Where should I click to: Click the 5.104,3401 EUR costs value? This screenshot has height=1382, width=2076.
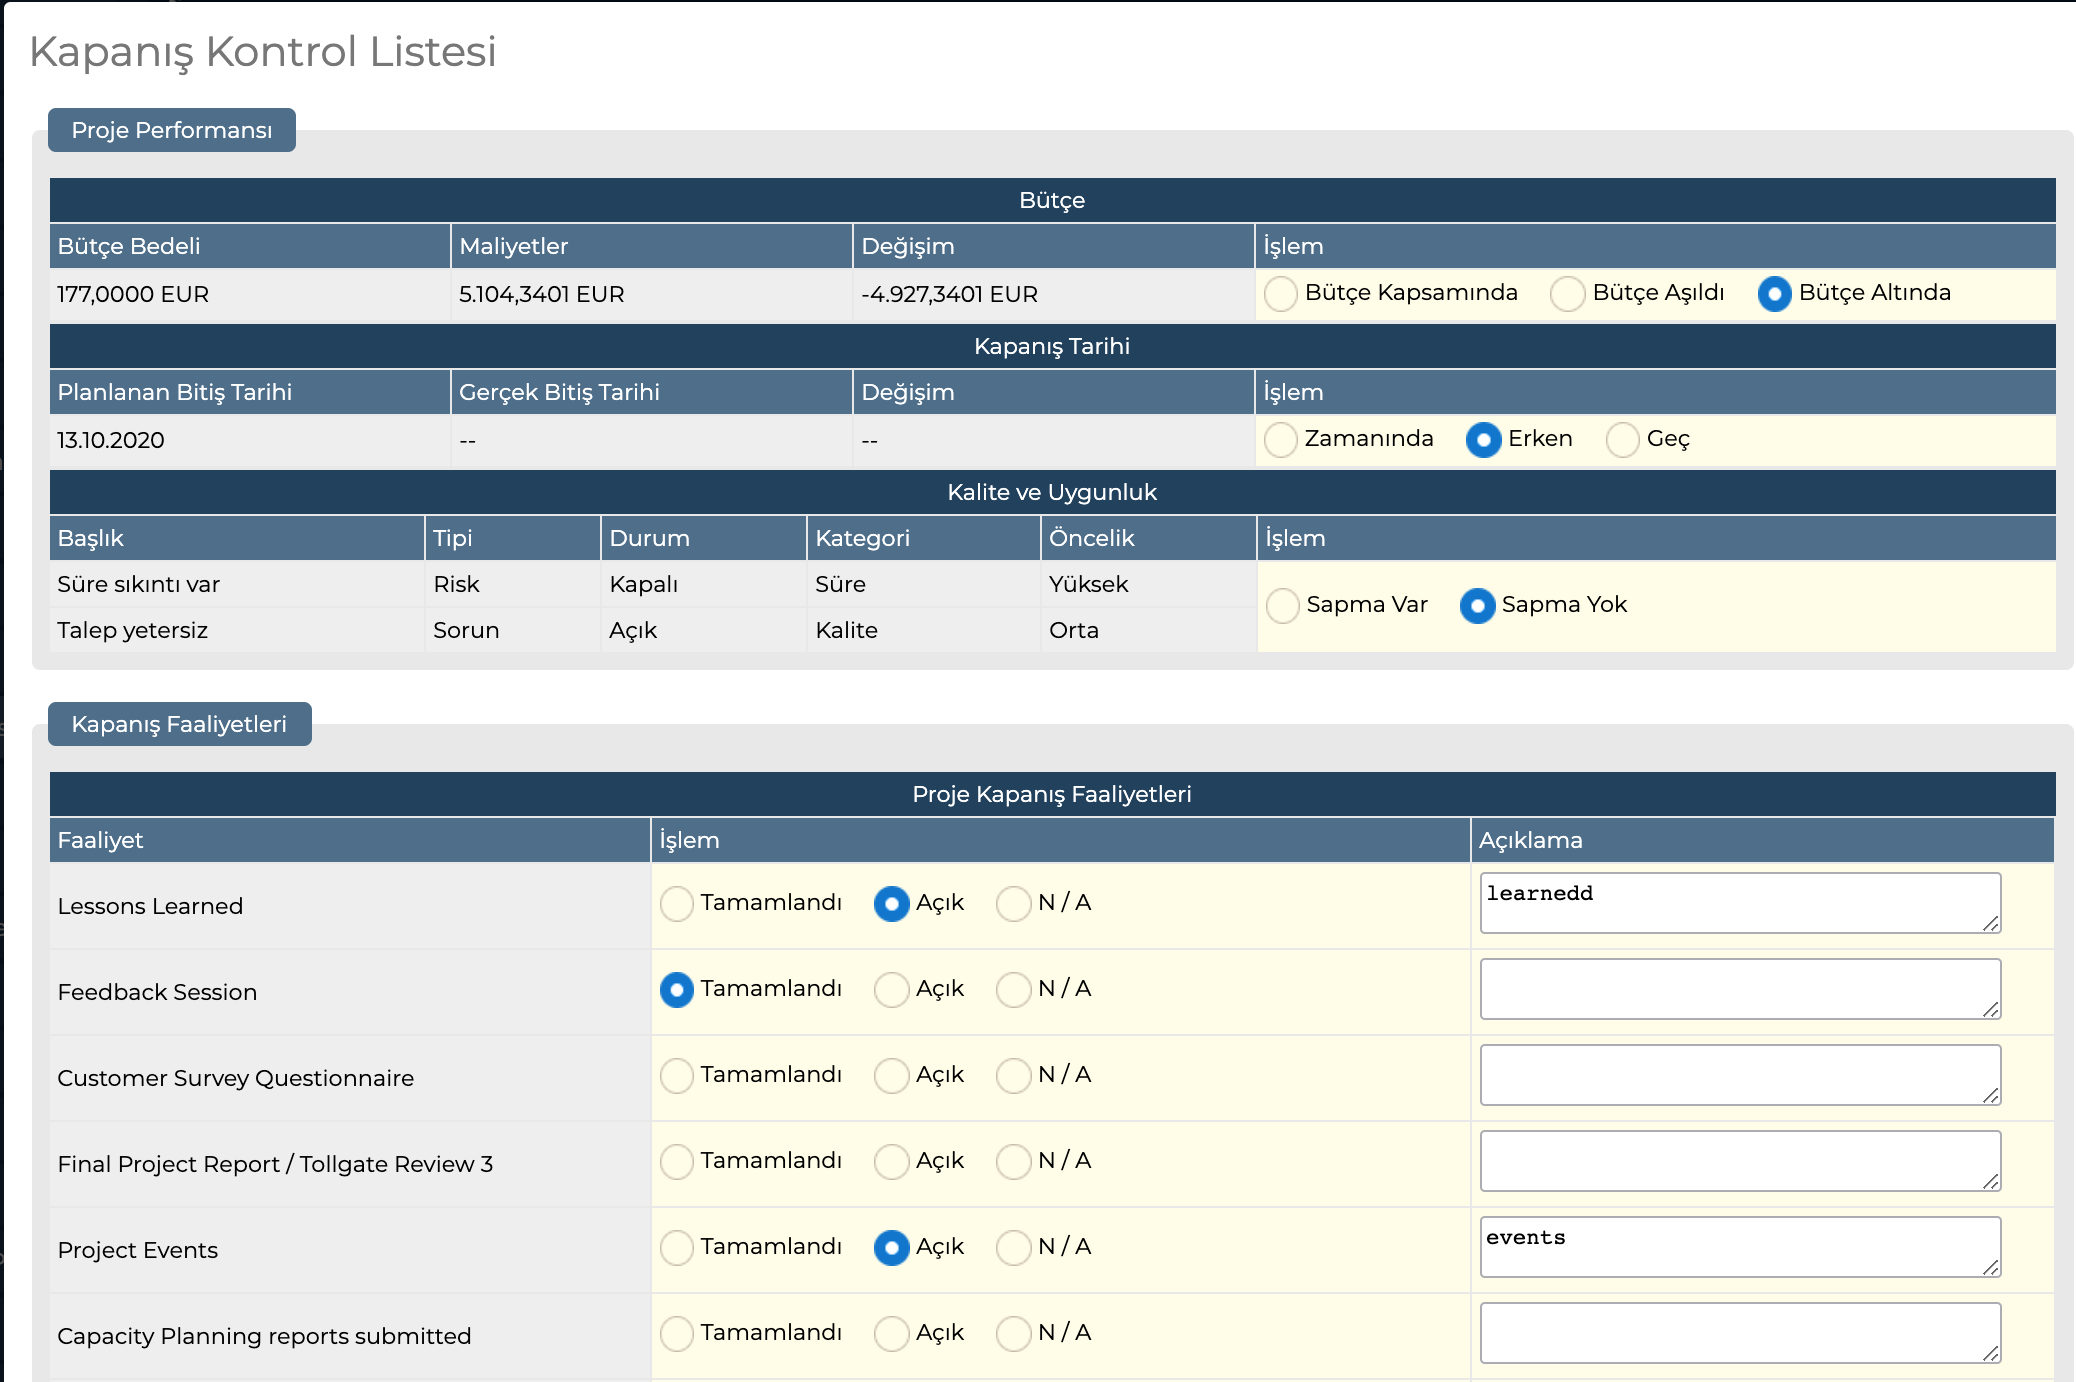542,294
